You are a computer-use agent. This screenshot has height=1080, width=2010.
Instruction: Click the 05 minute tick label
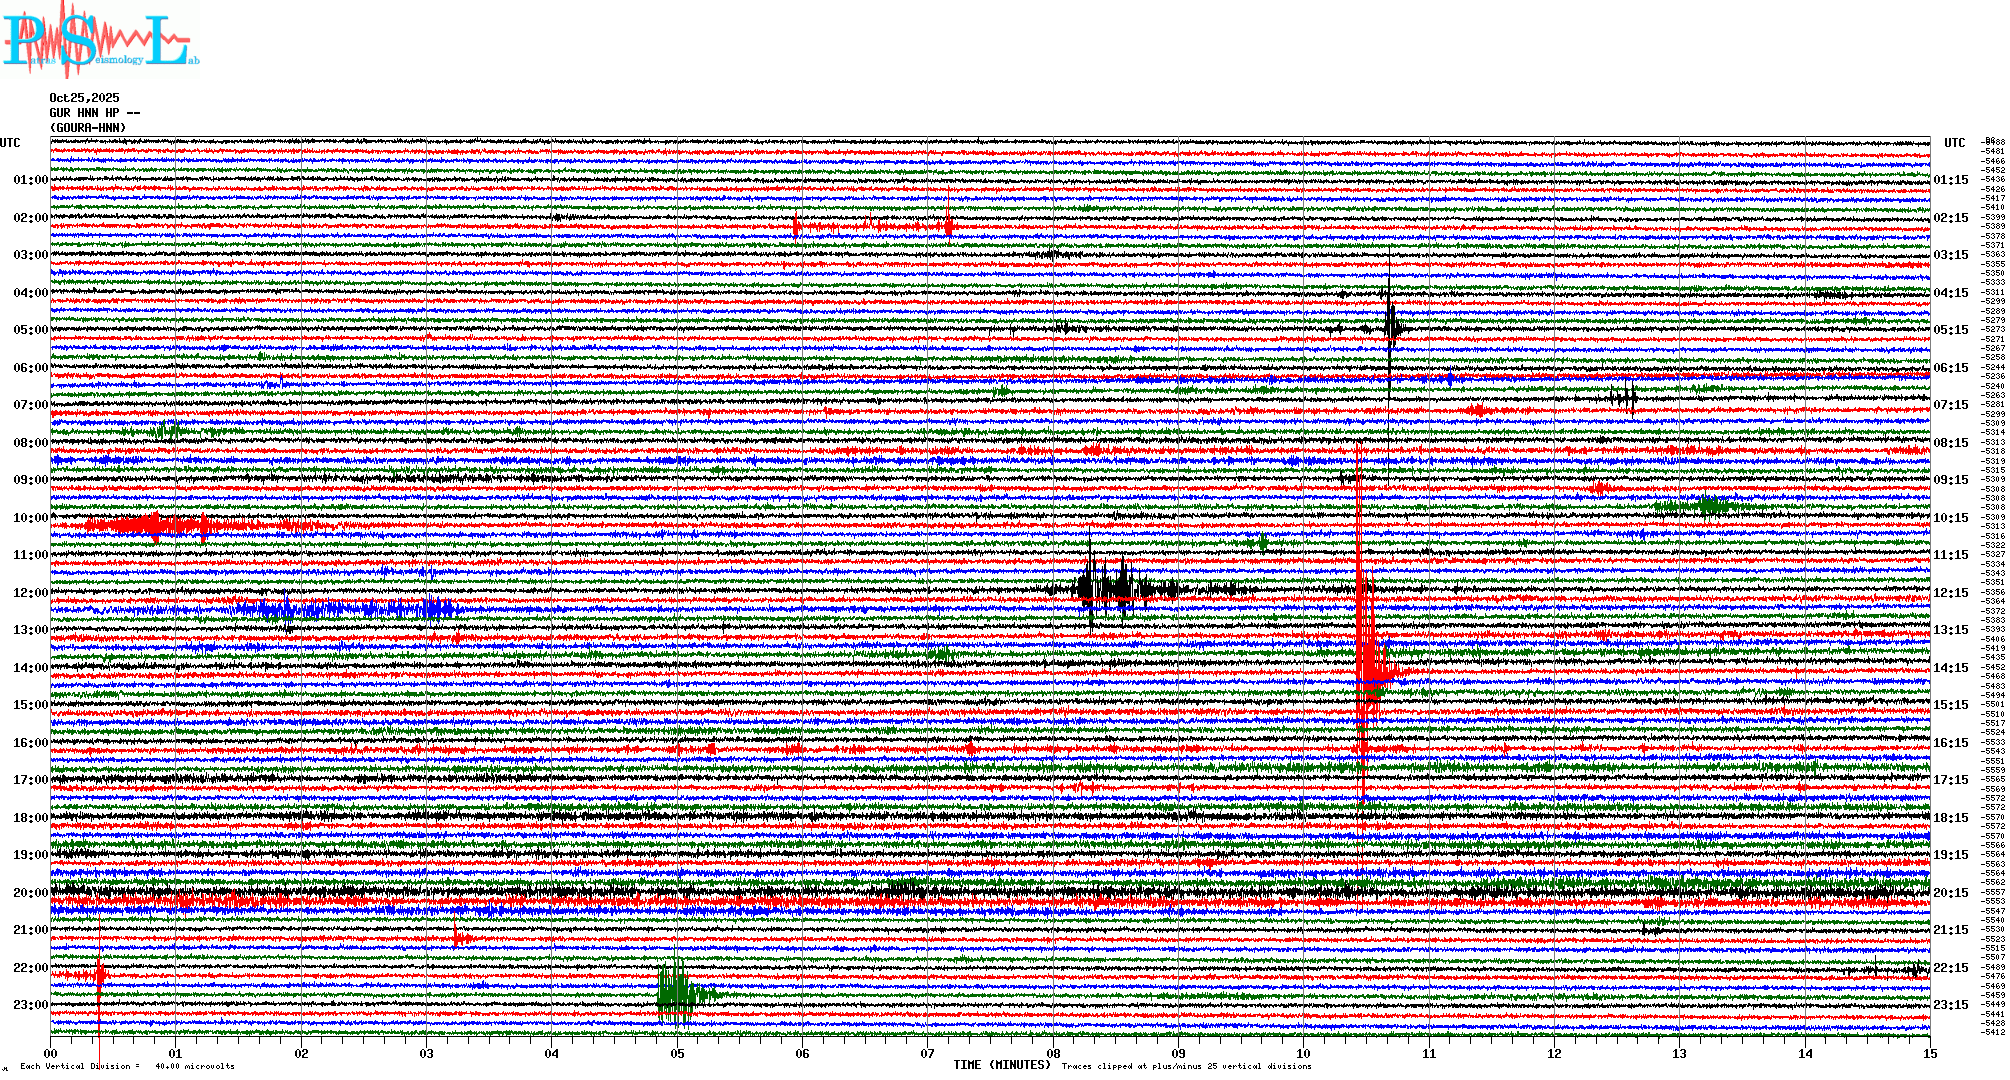[677, 1054]
